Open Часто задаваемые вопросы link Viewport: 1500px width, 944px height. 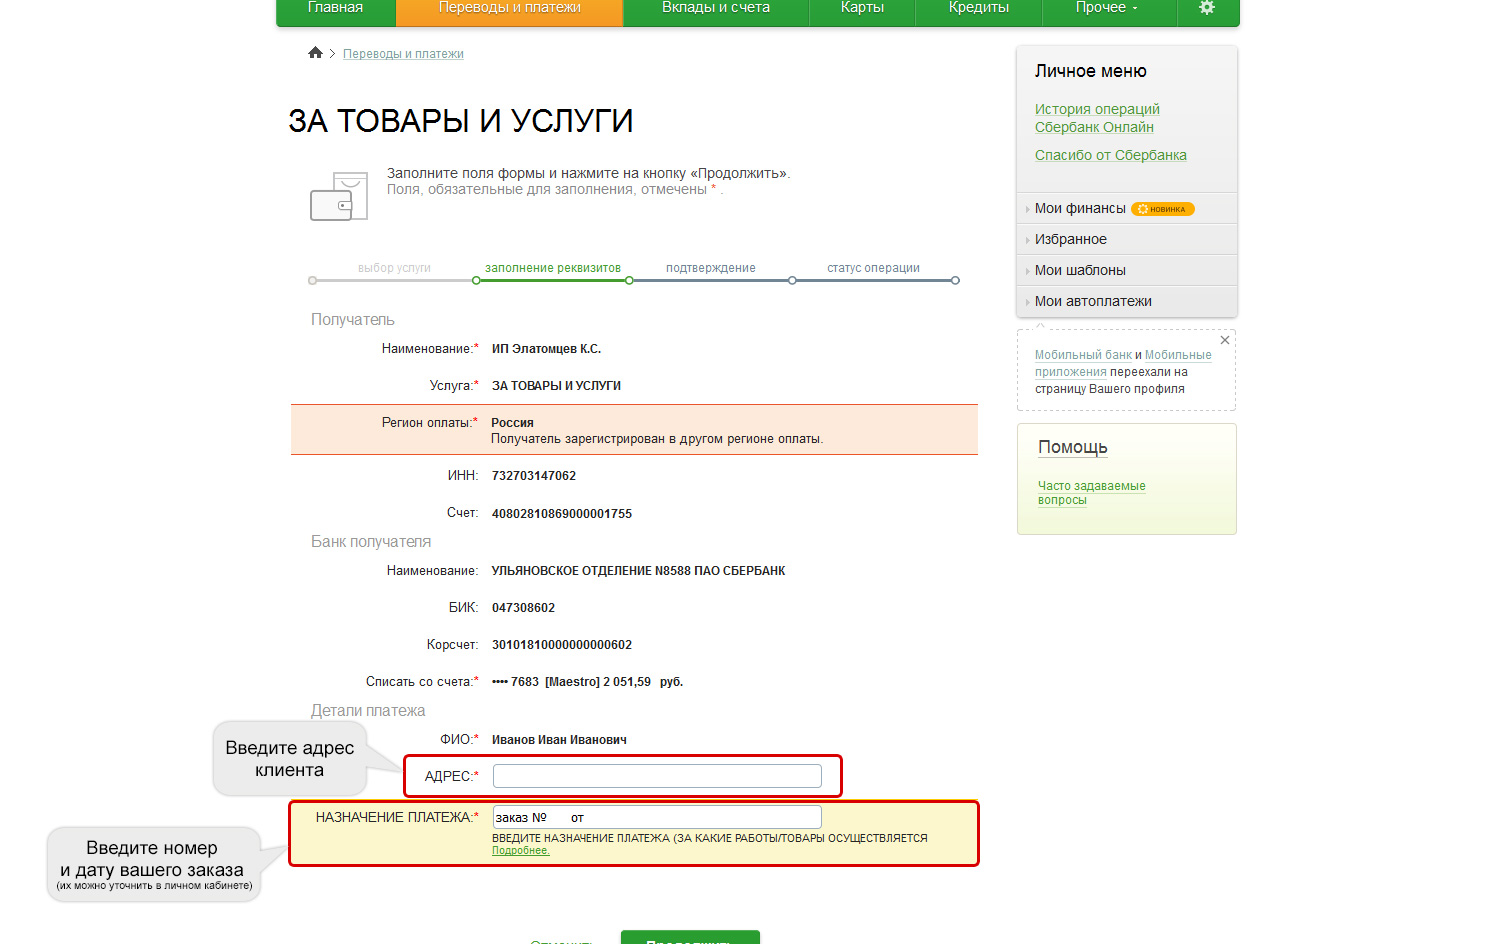(x=1091, y=493)
